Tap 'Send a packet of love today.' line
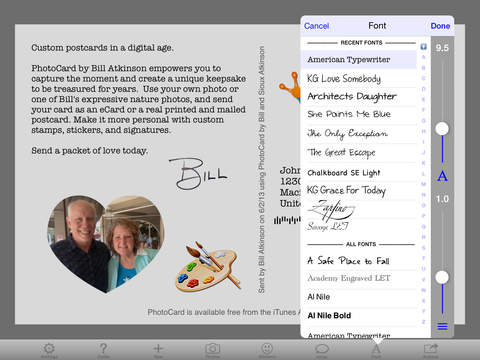This screenshot has width=480, height=360. [89, 151]
